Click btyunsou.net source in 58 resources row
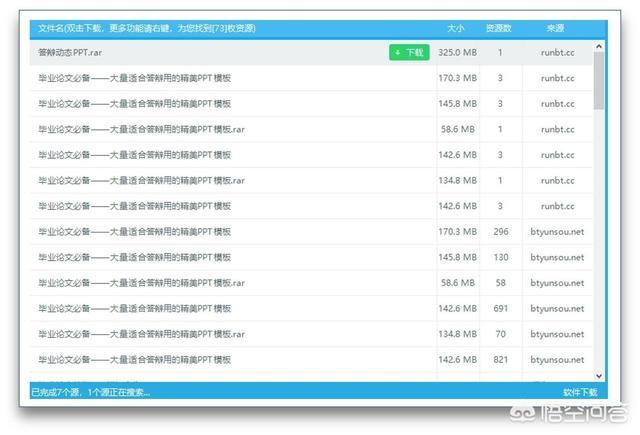 tap(557, 283)
